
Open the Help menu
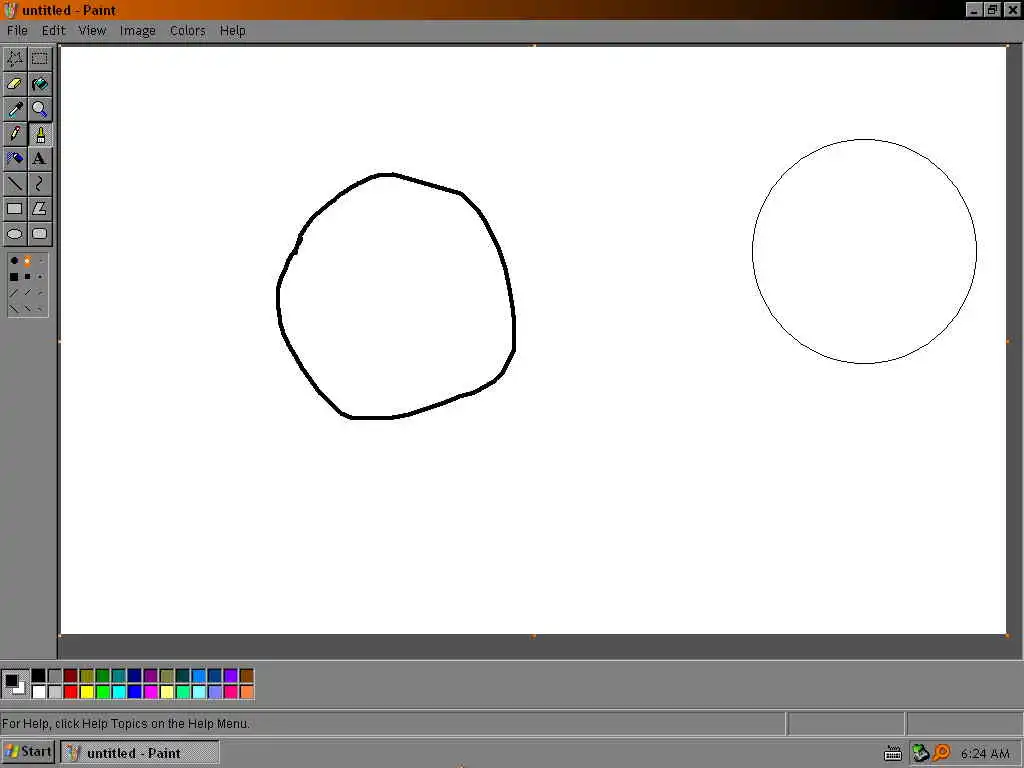pyautogui.click(x=232, y=31)
